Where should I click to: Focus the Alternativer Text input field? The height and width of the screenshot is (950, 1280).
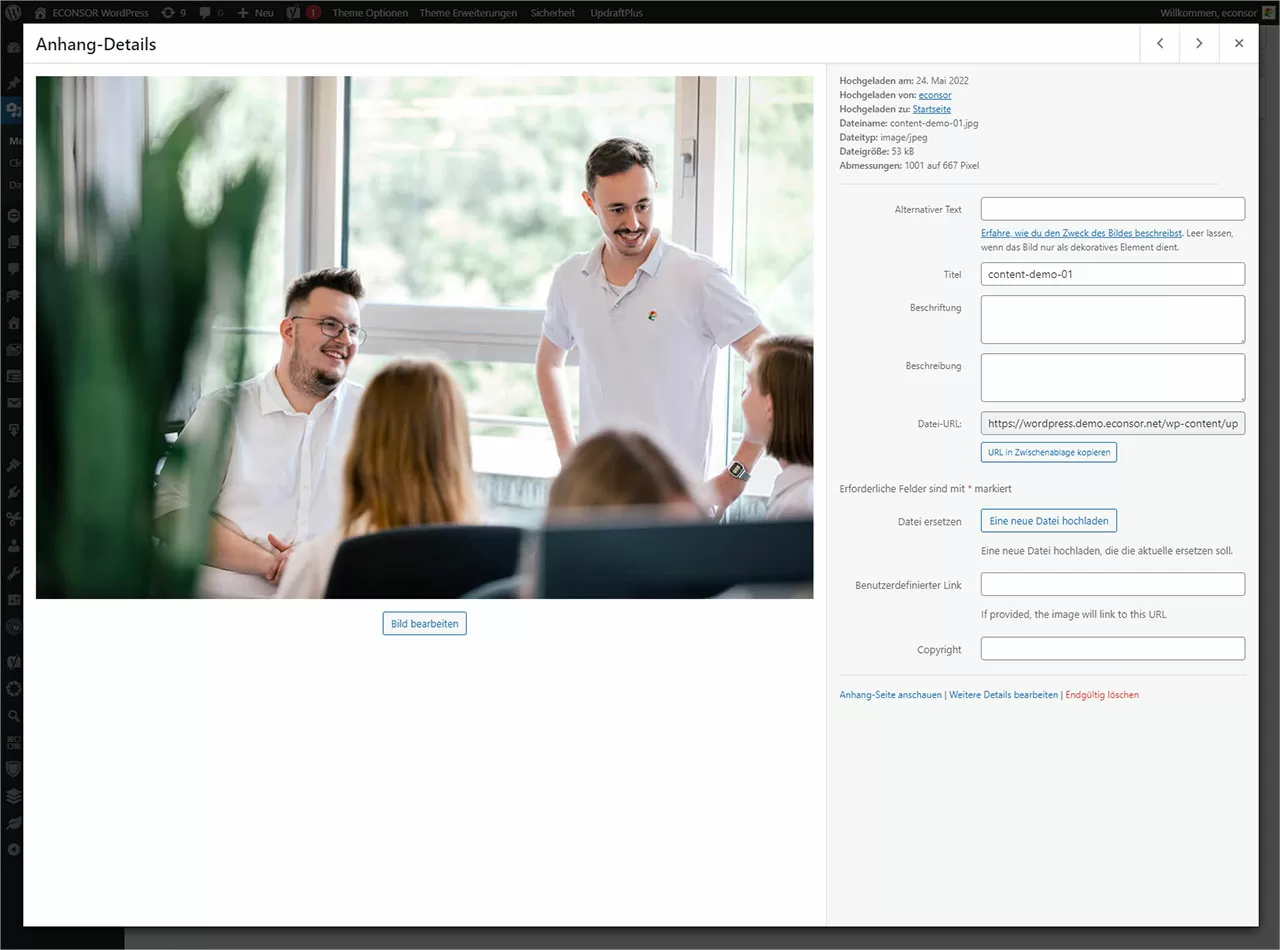pyautogui.click(x=1112, y=208)
